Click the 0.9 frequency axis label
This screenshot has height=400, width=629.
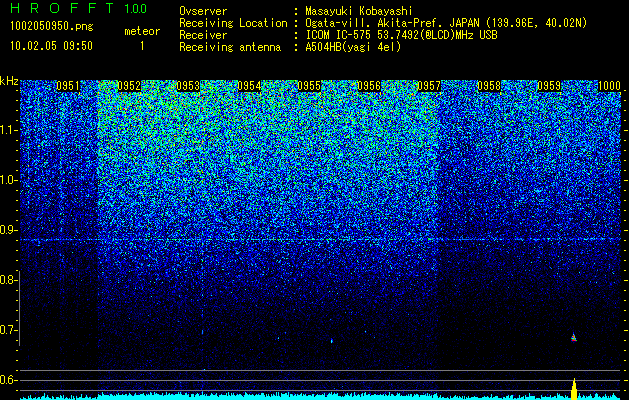[7, 230]
